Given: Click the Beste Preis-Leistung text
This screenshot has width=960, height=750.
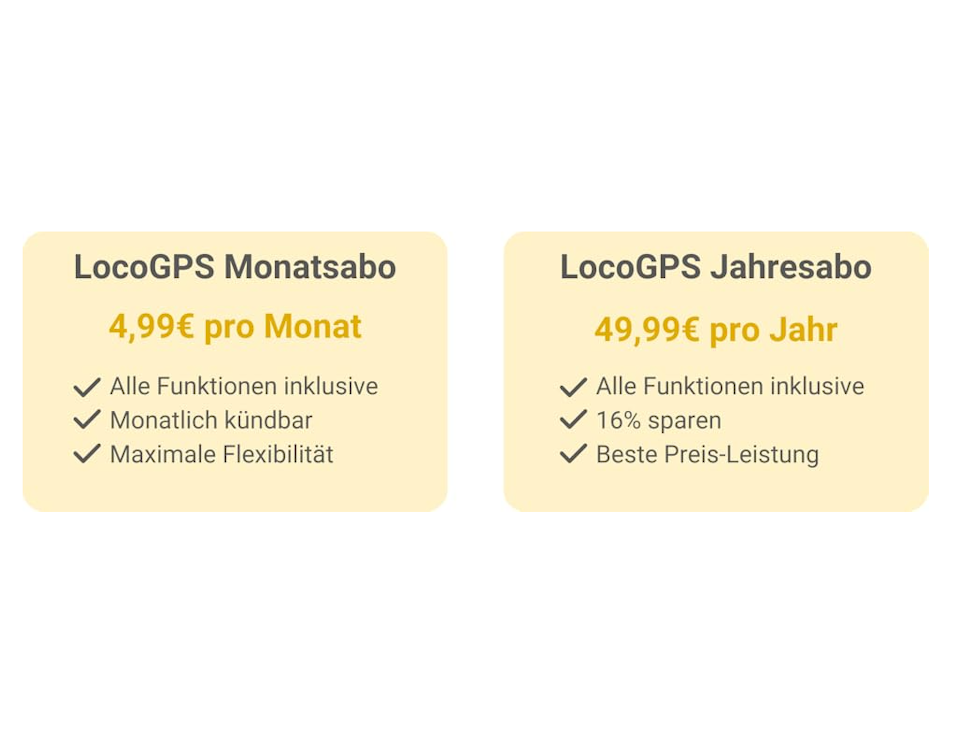Looking at the screenshot, I should click(x=707, y=454).
